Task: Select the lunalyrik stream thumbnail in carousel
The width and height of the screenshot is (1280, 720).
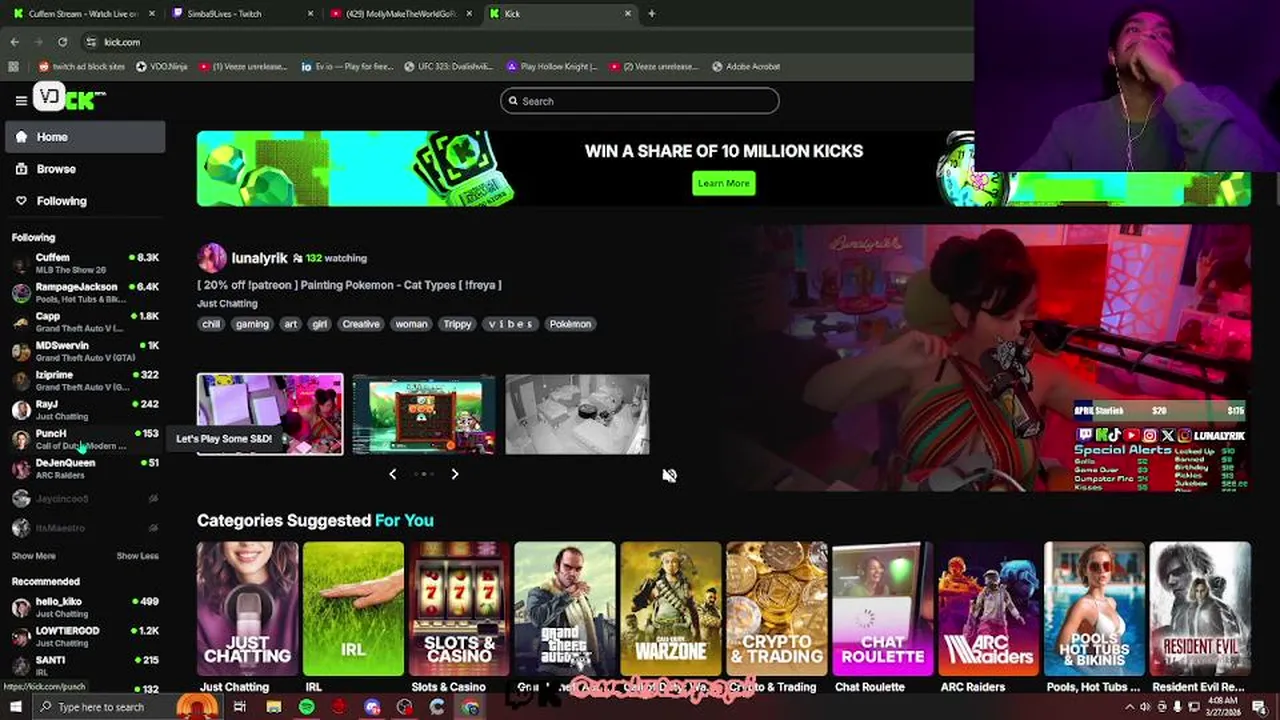Action: click(x=270, y=414)
